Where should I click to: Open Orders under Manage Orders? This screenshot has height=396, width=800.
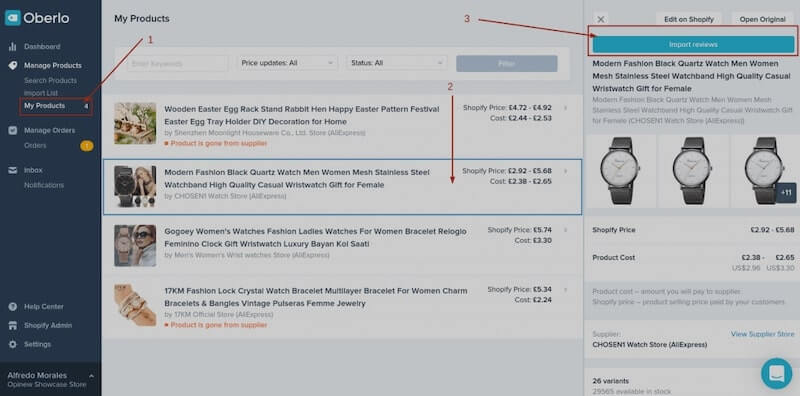35,145
